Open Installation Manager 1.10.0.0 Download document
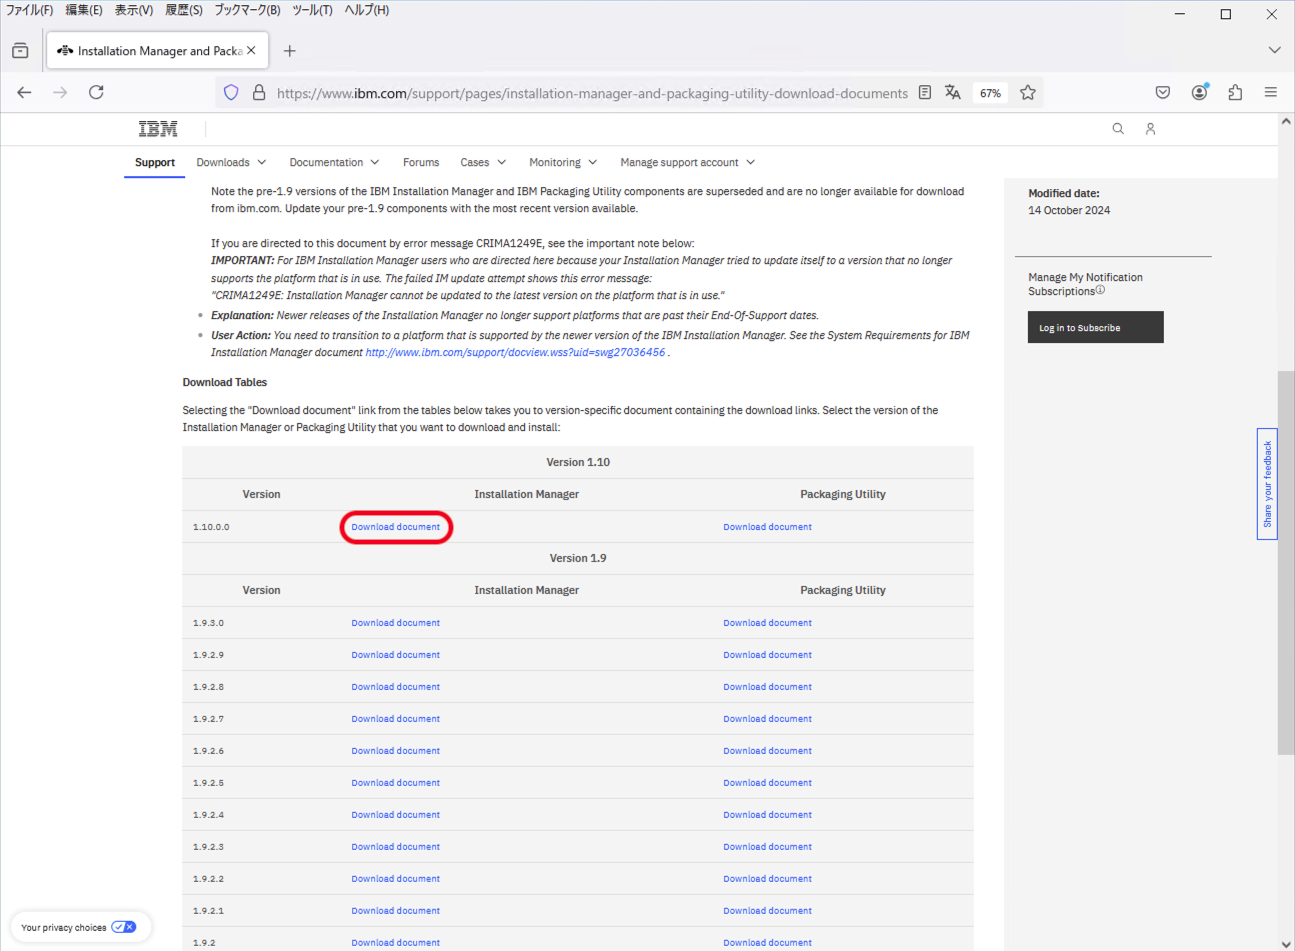Viewport: 1295px width, 951px height. point(395,527)
